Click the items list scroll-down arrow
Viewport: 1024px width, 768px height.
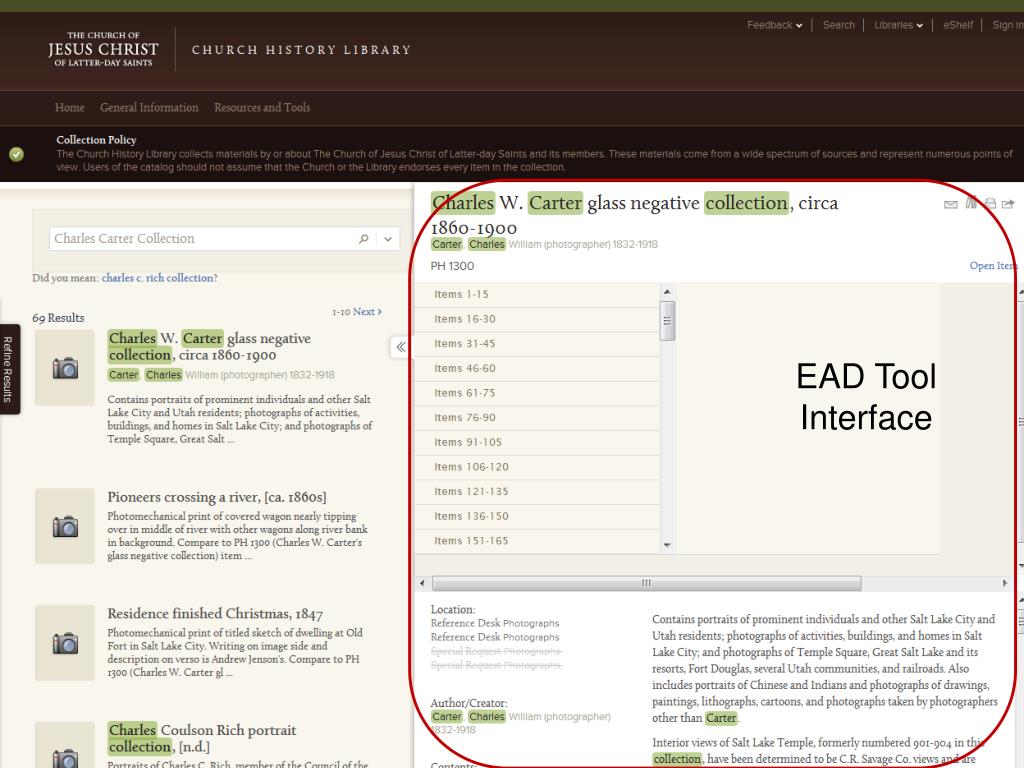pyautogui.click(x=667, y=545)
